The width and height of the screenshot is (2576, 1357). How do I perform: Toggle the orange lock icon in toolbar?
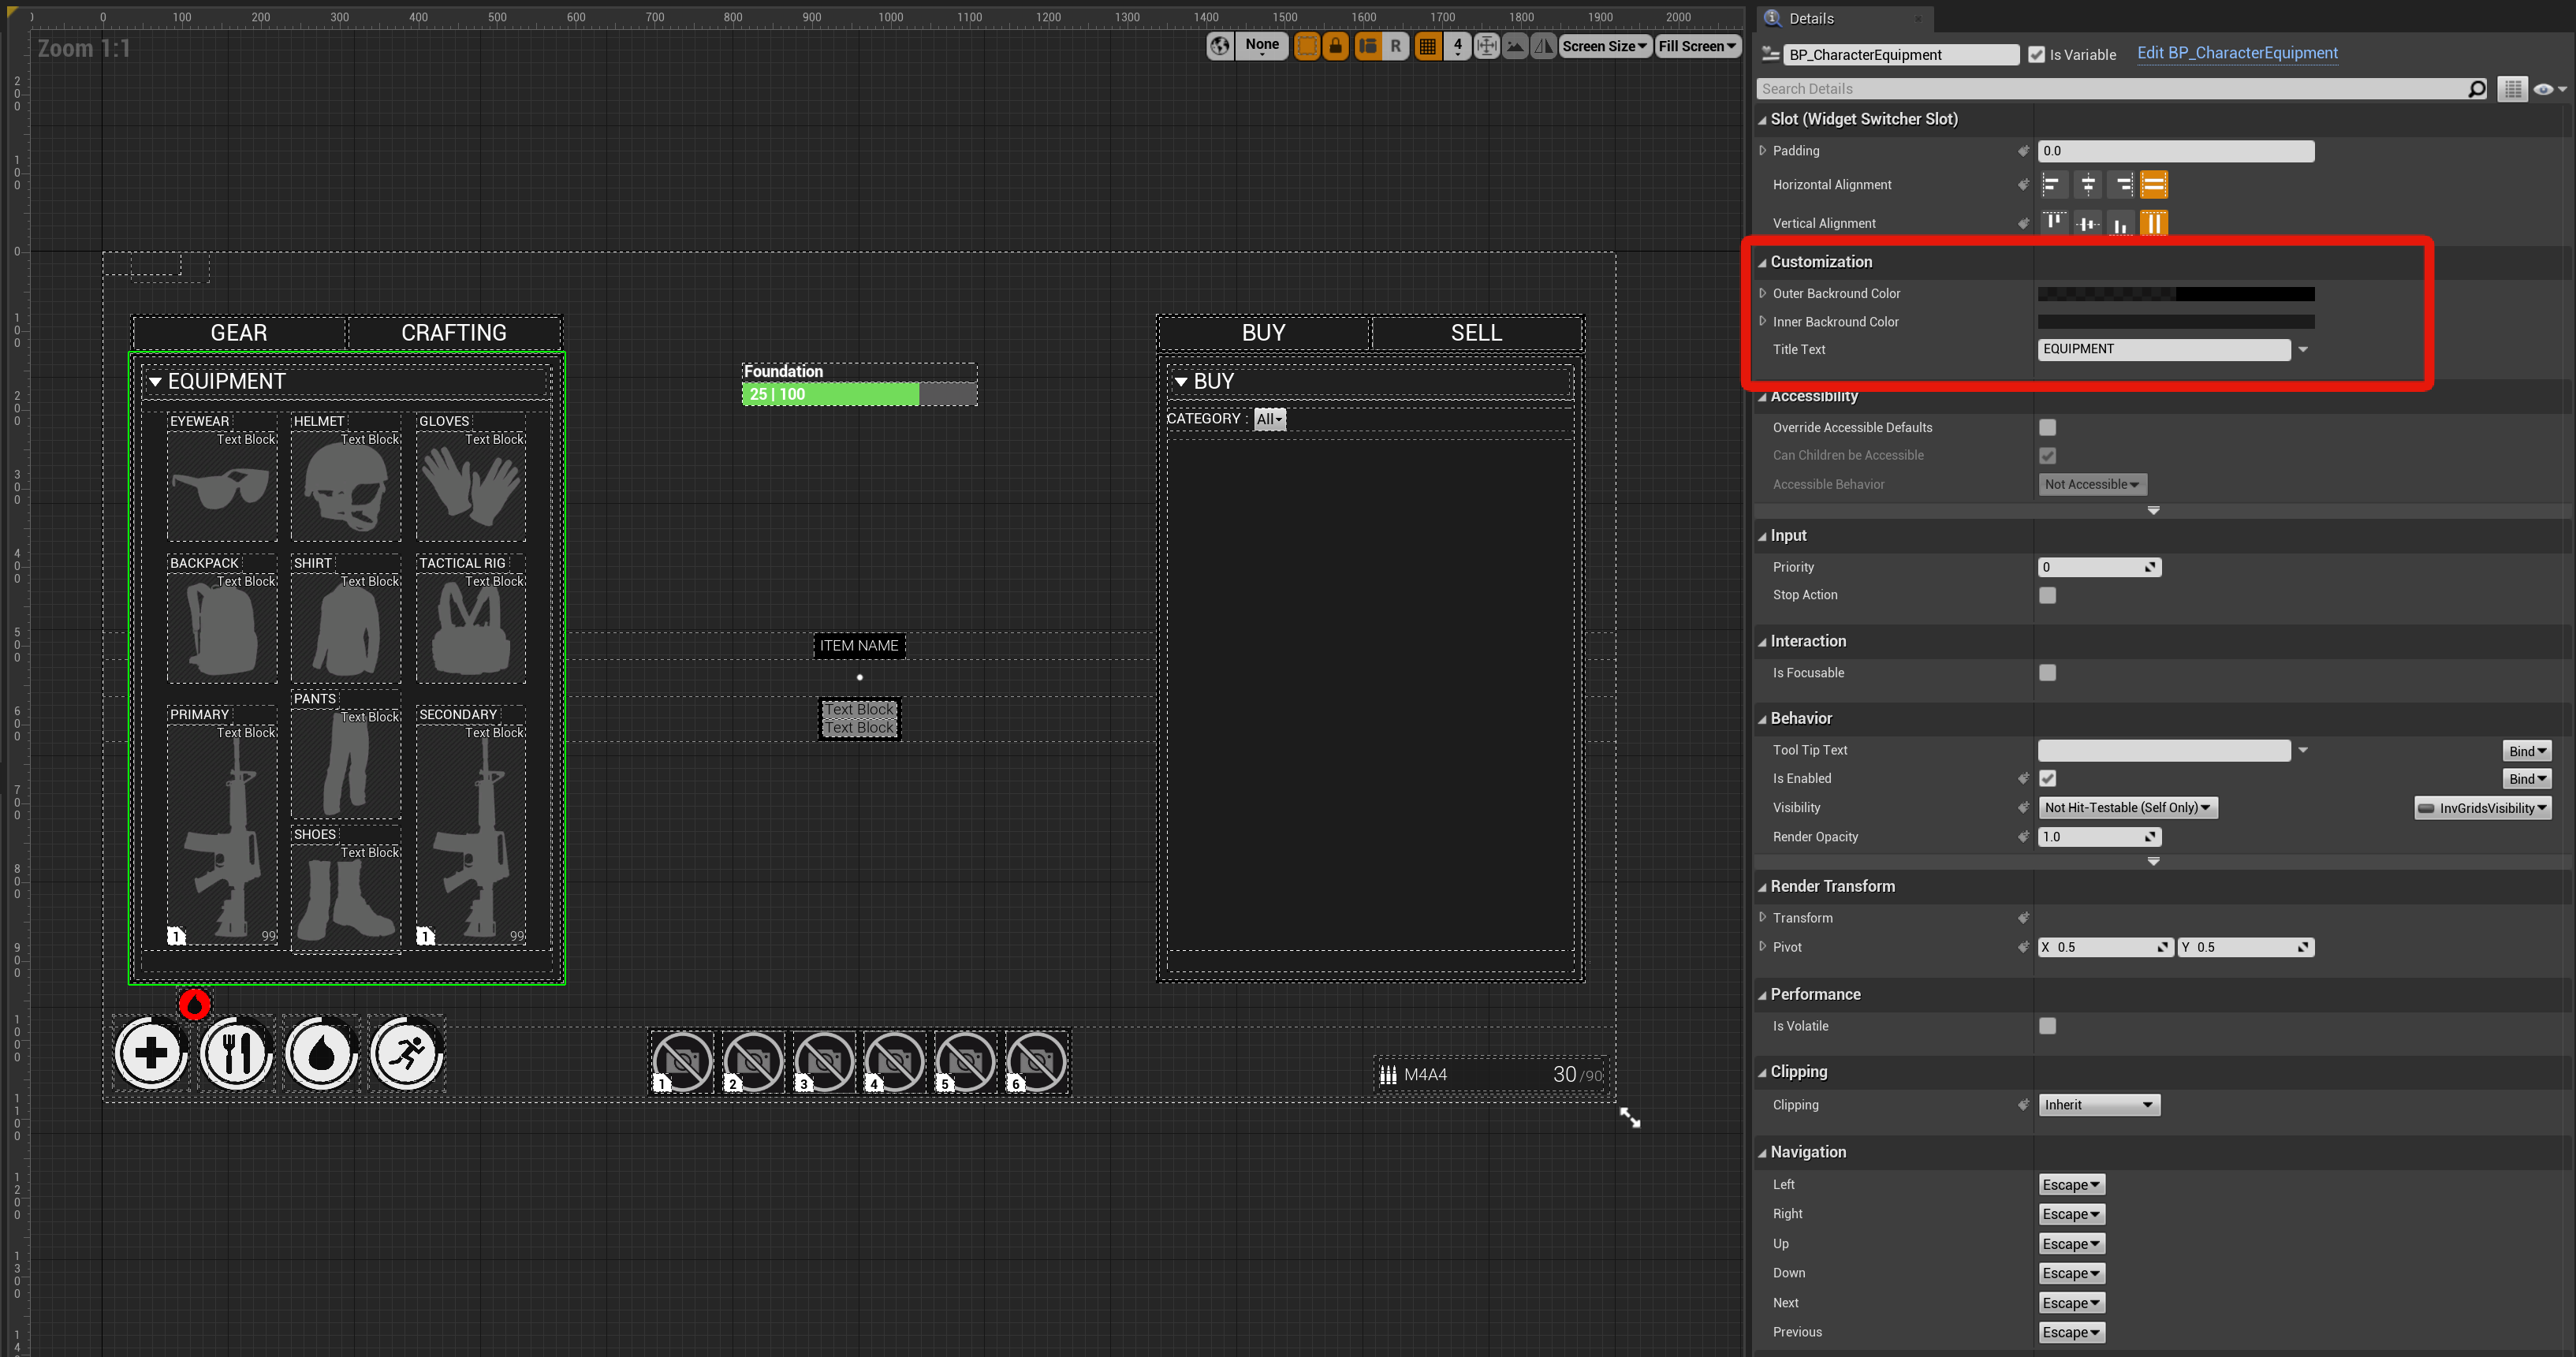[x=1335, y=46]
